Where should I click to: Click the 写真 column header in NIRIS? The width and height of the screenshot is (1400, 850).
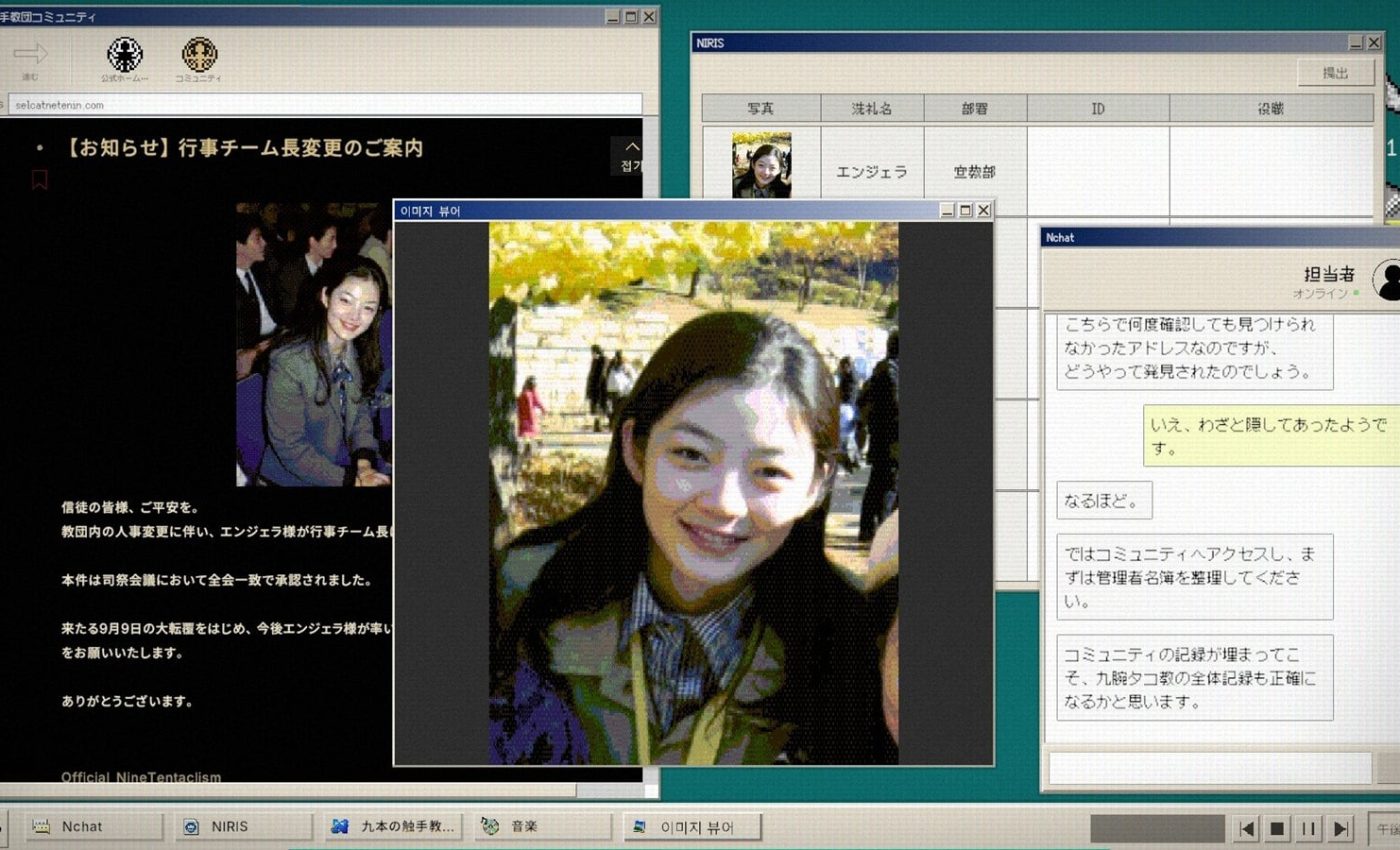click(x=761, y=108)
